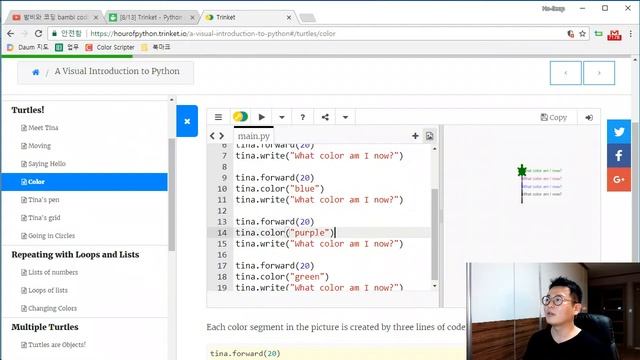This screenshot has height=360, width=640.
Task: Expand the share options dropdown arrow
Action: click(345, 117)
